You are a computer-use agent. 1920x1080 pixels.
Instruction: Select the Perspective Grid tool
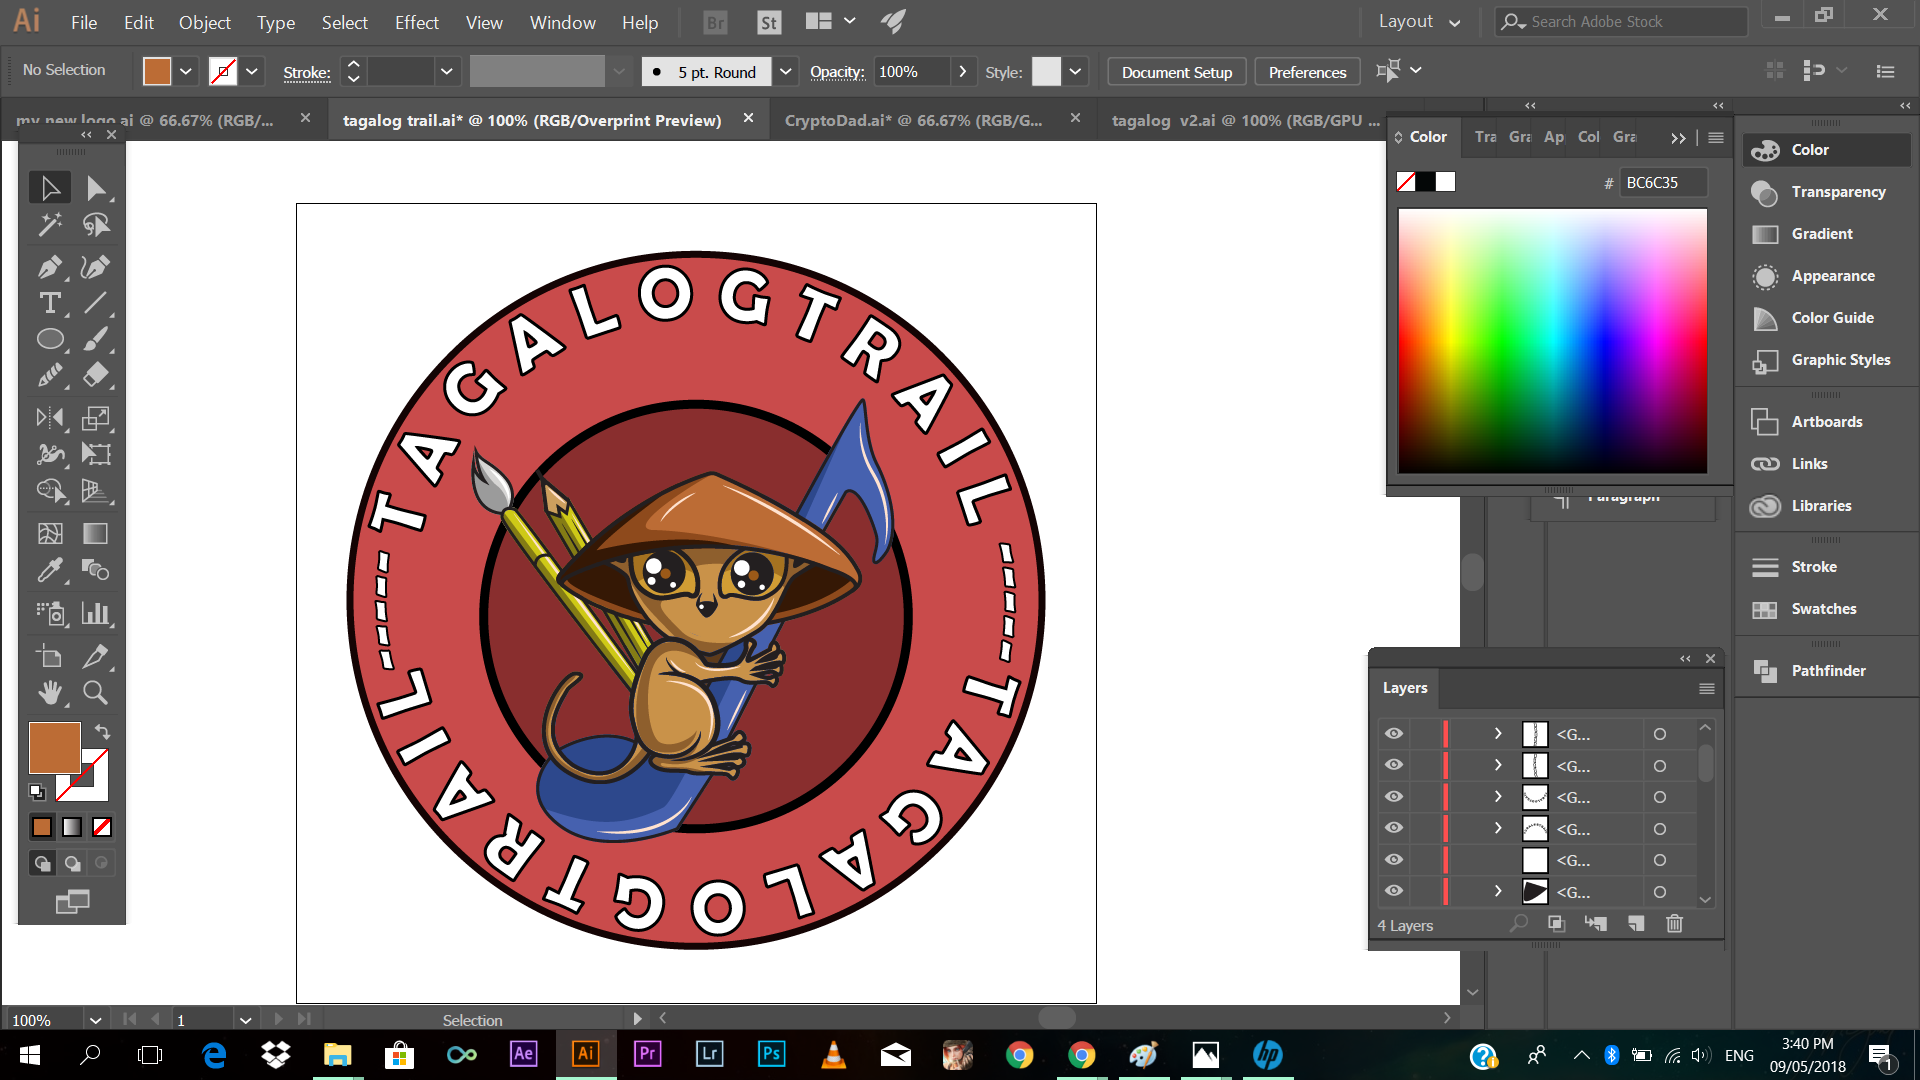point(95,490)
